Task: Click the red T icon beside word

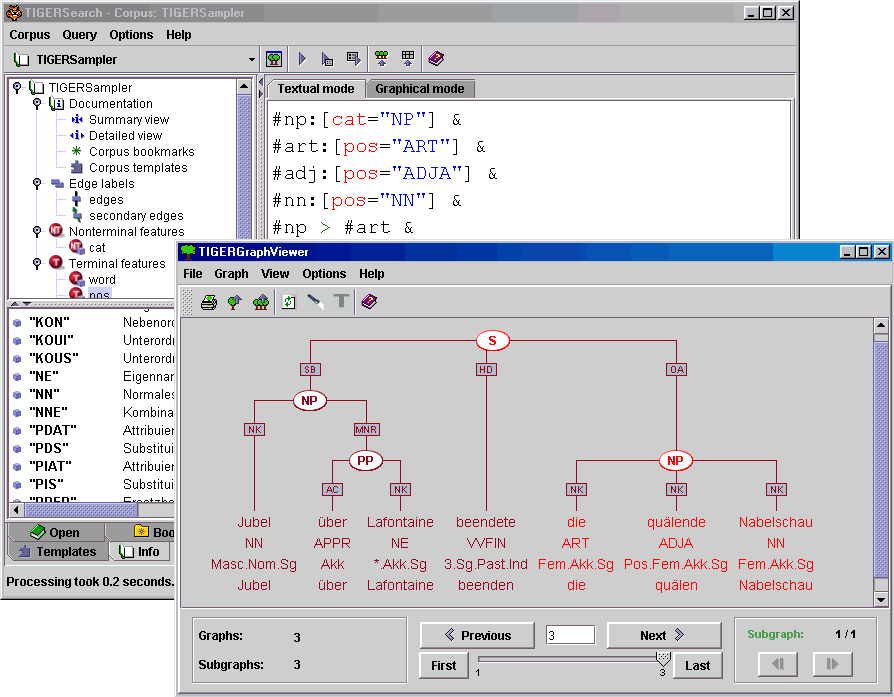Action: (x=76, y=279)
